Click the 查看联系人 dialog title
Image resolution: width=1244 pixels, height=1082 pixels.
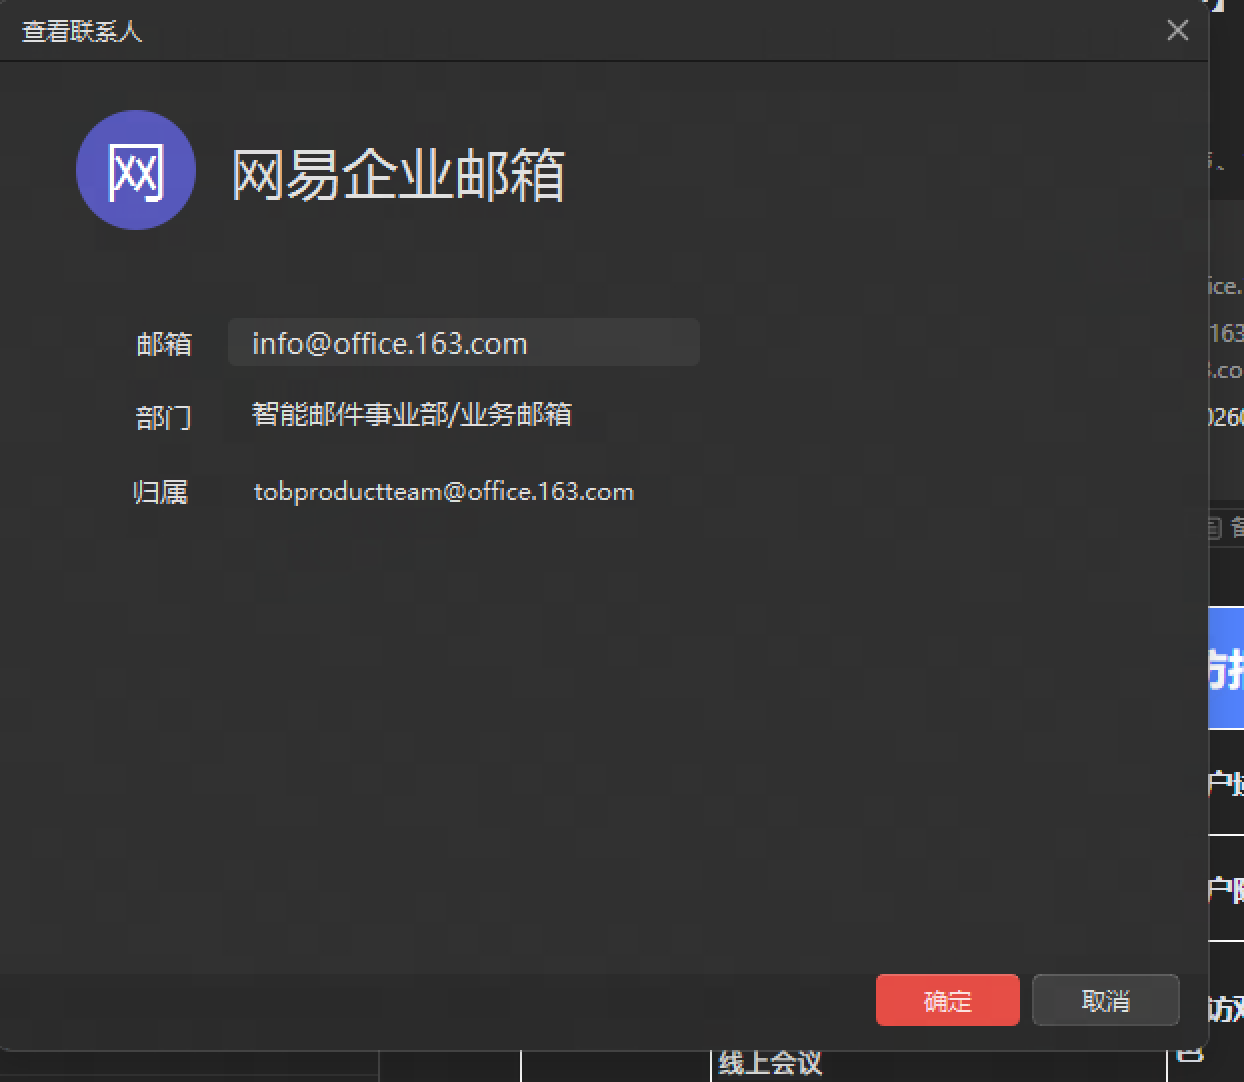(82, 32)
